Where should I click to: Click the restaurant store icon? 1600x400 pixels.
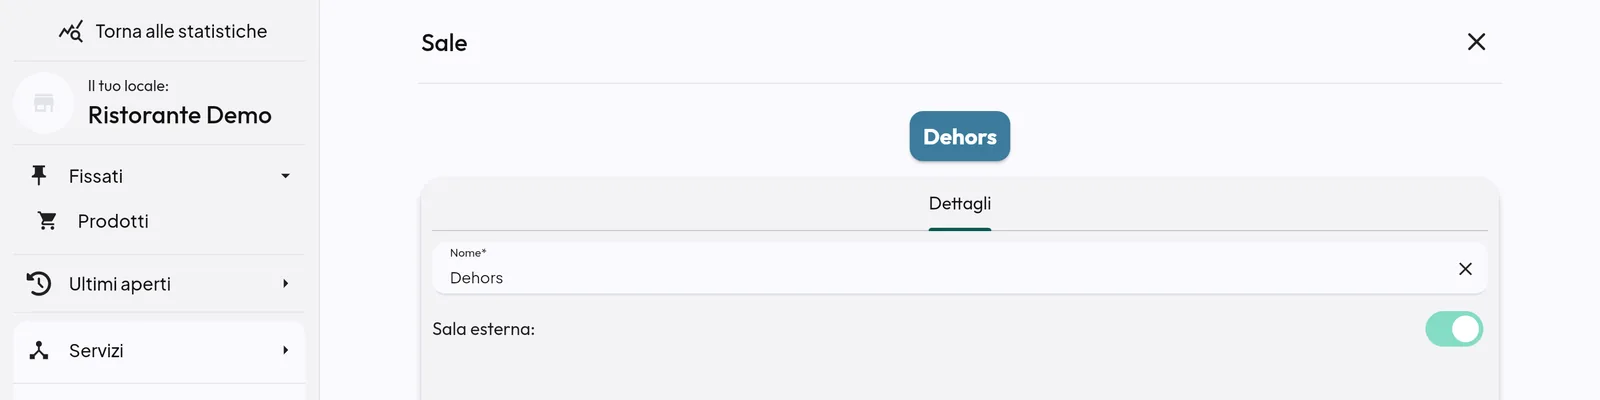point(44,103)
